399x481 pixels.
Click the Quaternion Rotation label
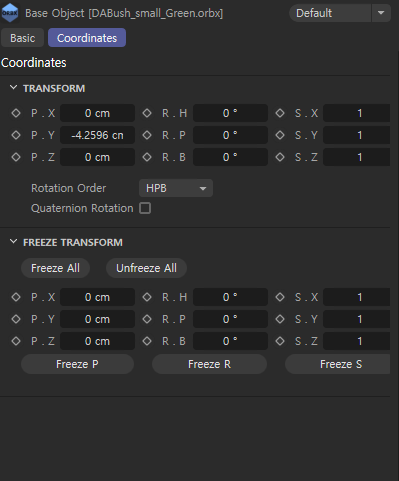pos(82,208)
